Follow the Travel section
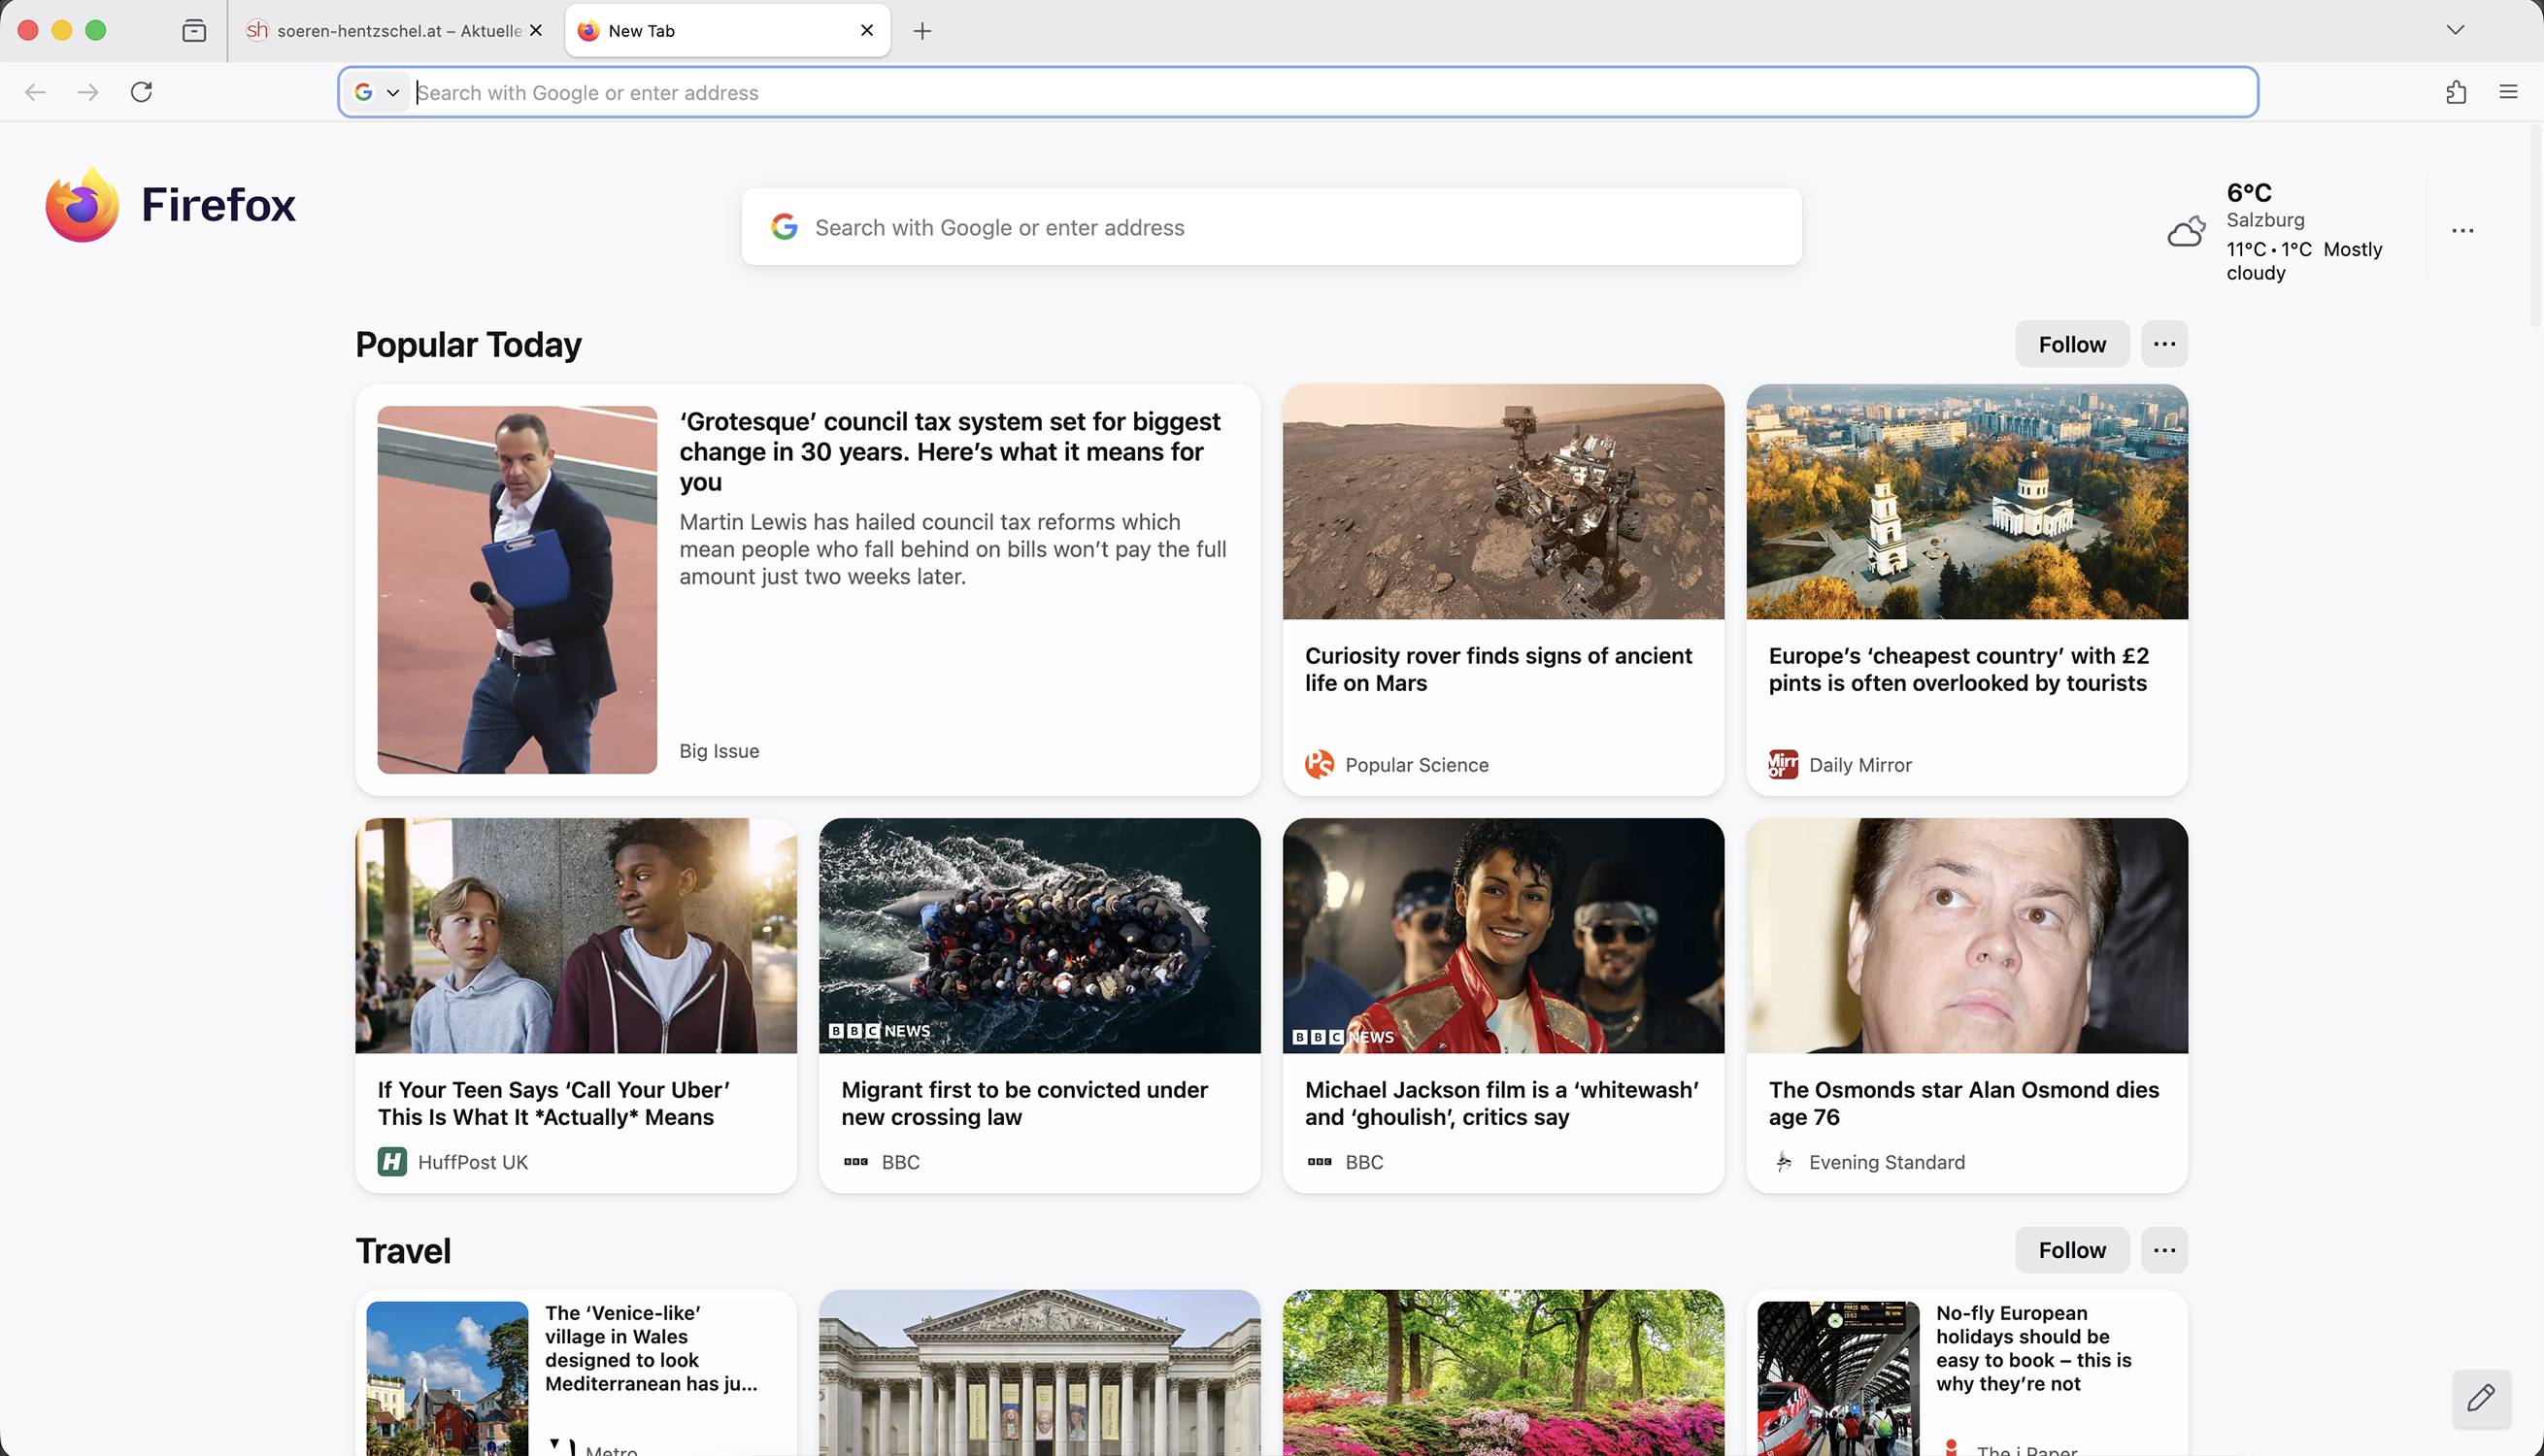Screen dimensions: 2544x1456 point(2071,1250)
